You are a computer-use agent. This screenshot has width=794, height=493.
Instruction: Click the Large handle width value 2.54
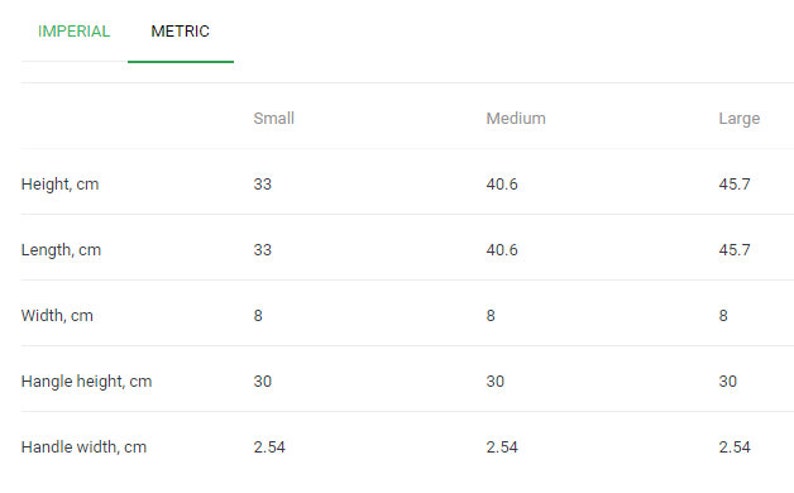point(734,447)
